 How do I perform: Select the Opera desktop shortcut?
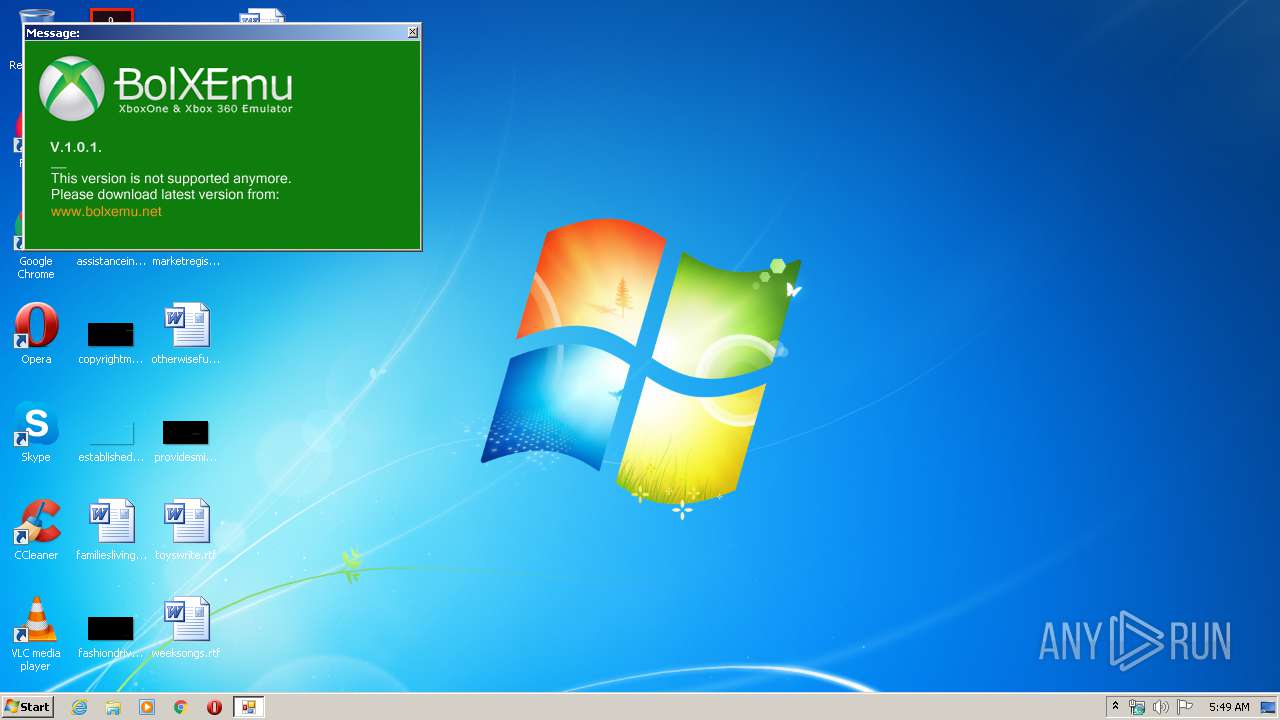tap(36, 334)
